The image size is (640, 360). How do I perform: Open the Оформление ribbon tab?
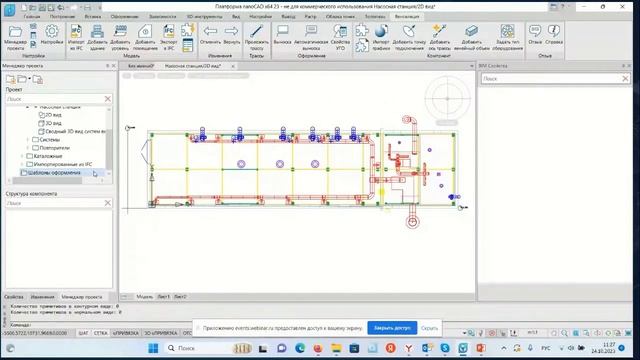[x=124, y=17]
